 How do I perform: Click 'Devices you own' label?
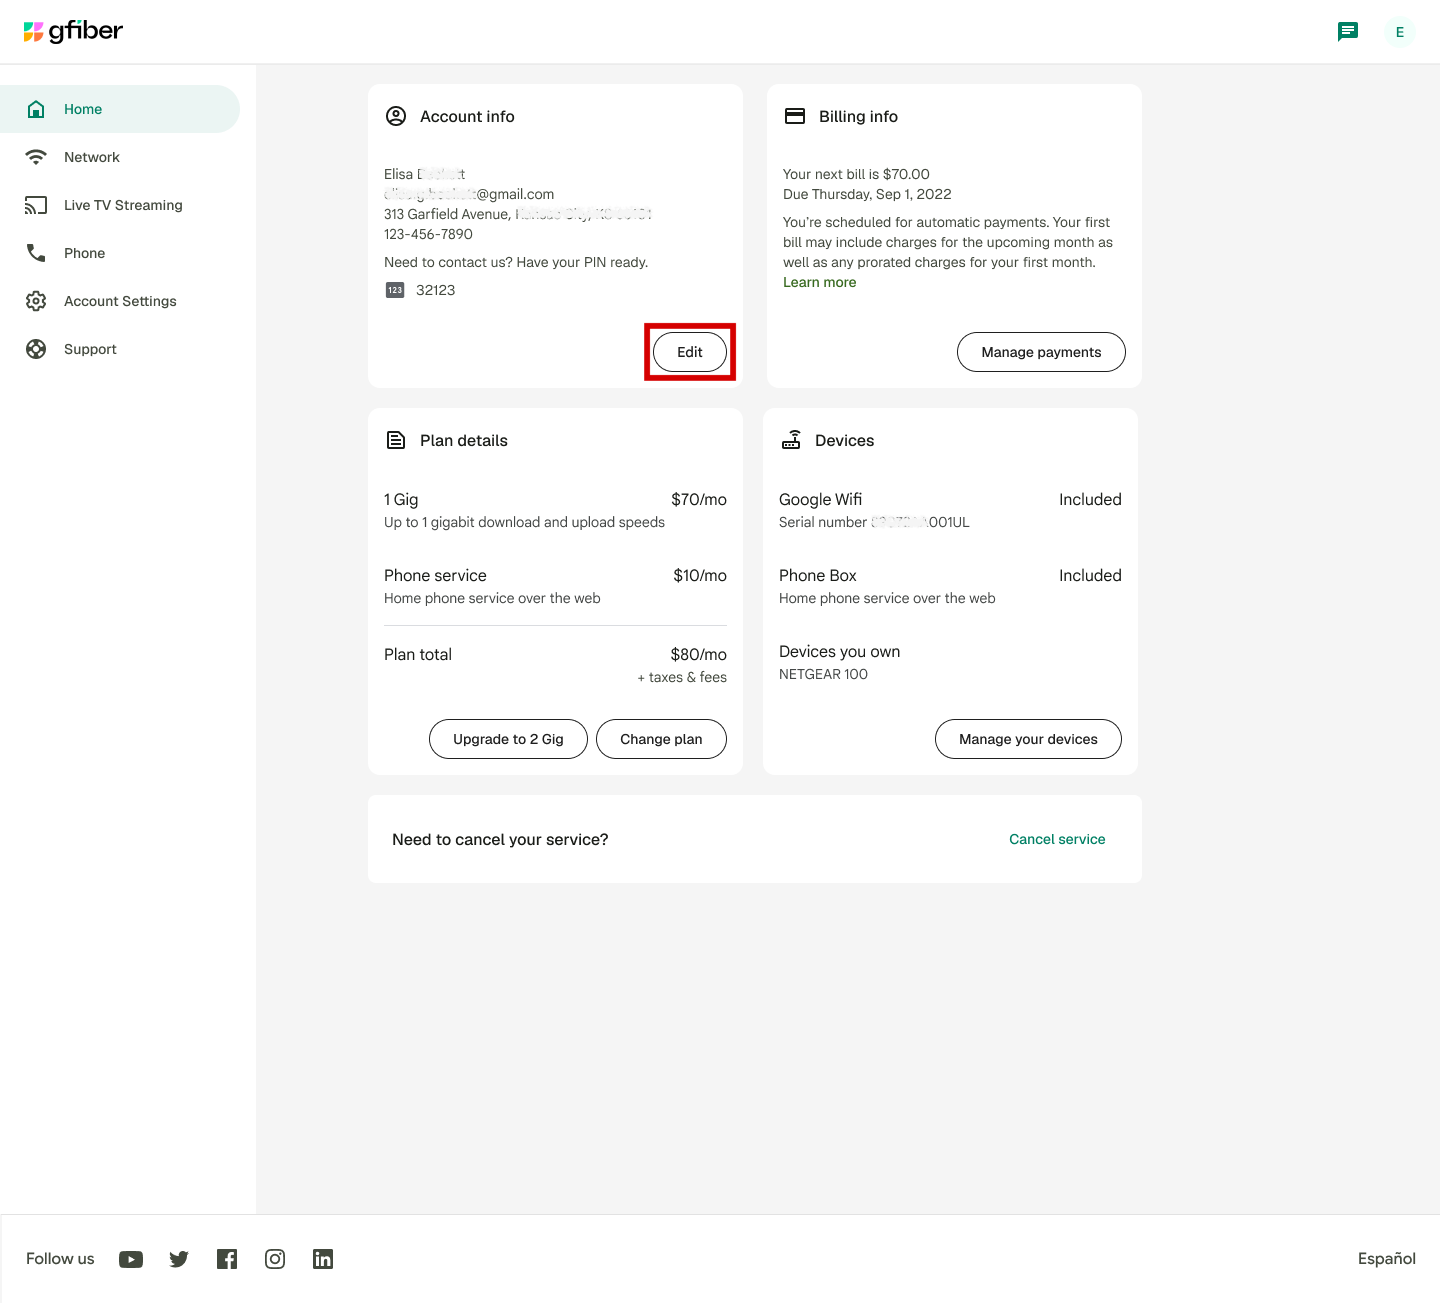[840, 651]
